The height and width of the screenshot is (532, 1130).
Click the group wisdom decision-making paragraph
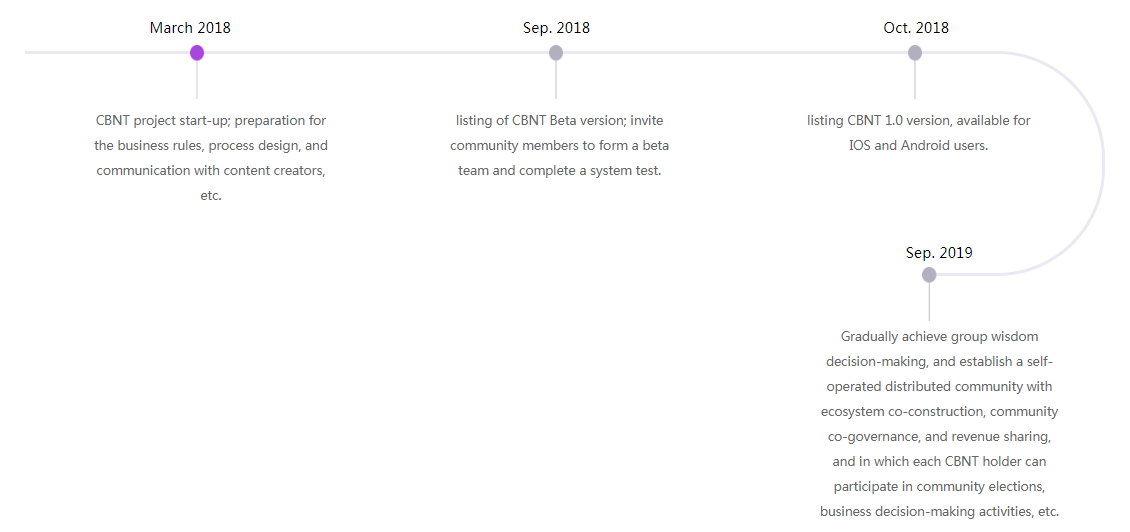[x=939, y=424]
